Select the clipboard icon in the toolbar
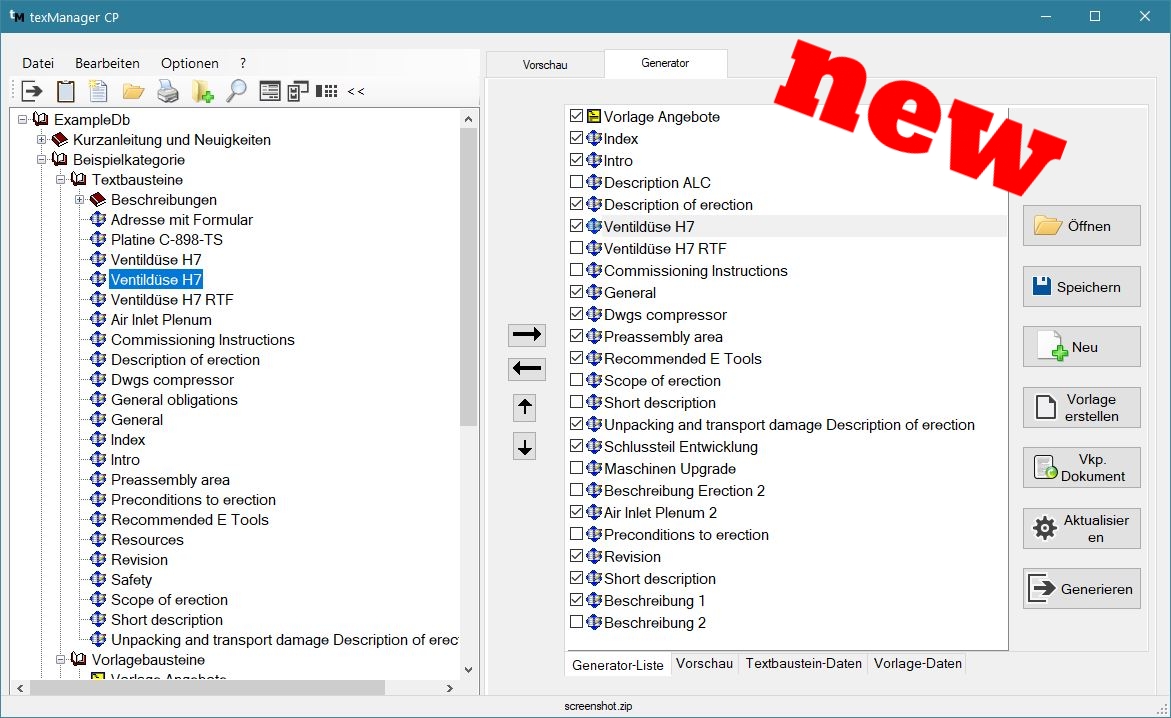 click(64, 90)
